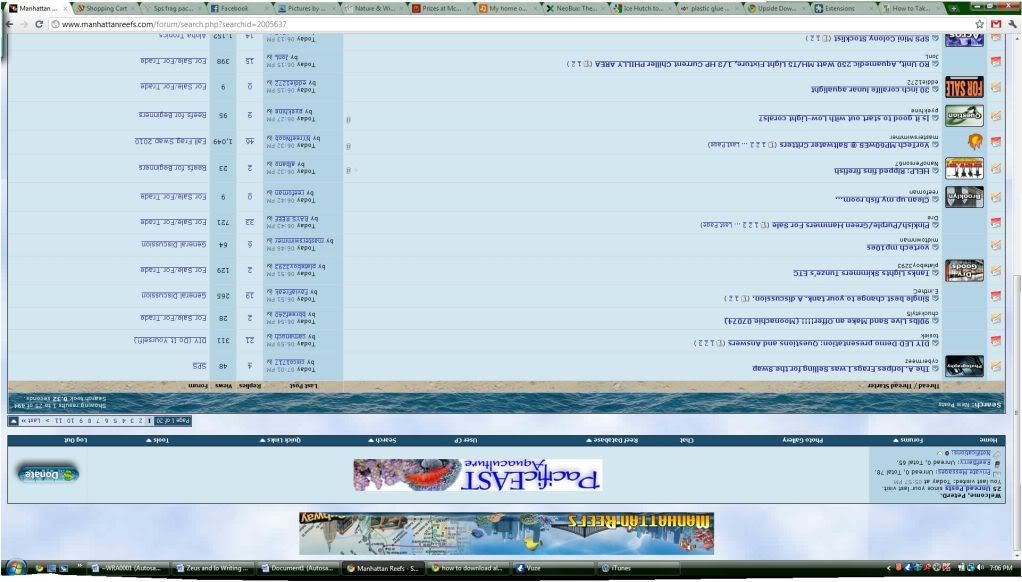
Task: Click the manhattanreefs.com address bar
Action: pos(500,23)
